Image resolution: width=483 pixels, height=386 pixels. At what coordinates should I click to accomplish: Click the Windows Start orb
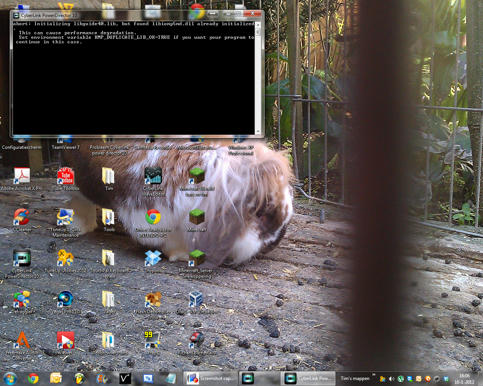click(10, 379)
